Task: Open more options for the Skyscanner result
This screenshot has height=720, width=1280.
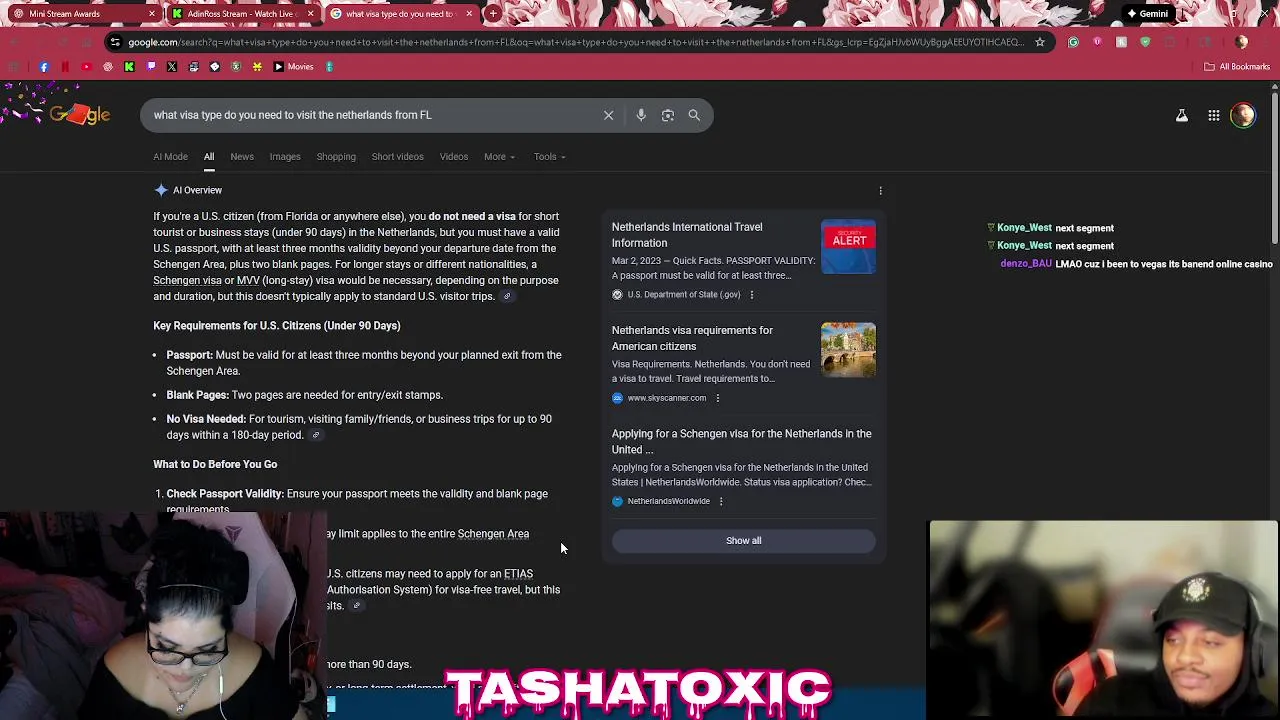Action: click(x=717, y=398)
